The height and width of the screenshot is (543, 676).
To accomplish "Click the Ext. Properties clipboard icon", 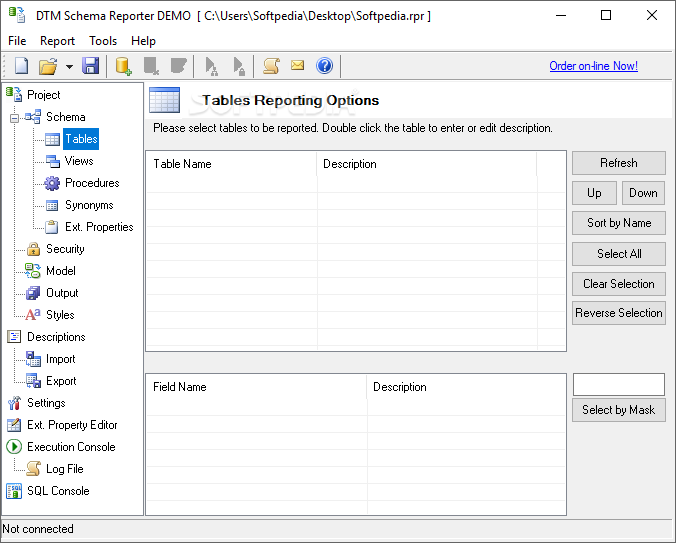I will (x=52, y=227).
